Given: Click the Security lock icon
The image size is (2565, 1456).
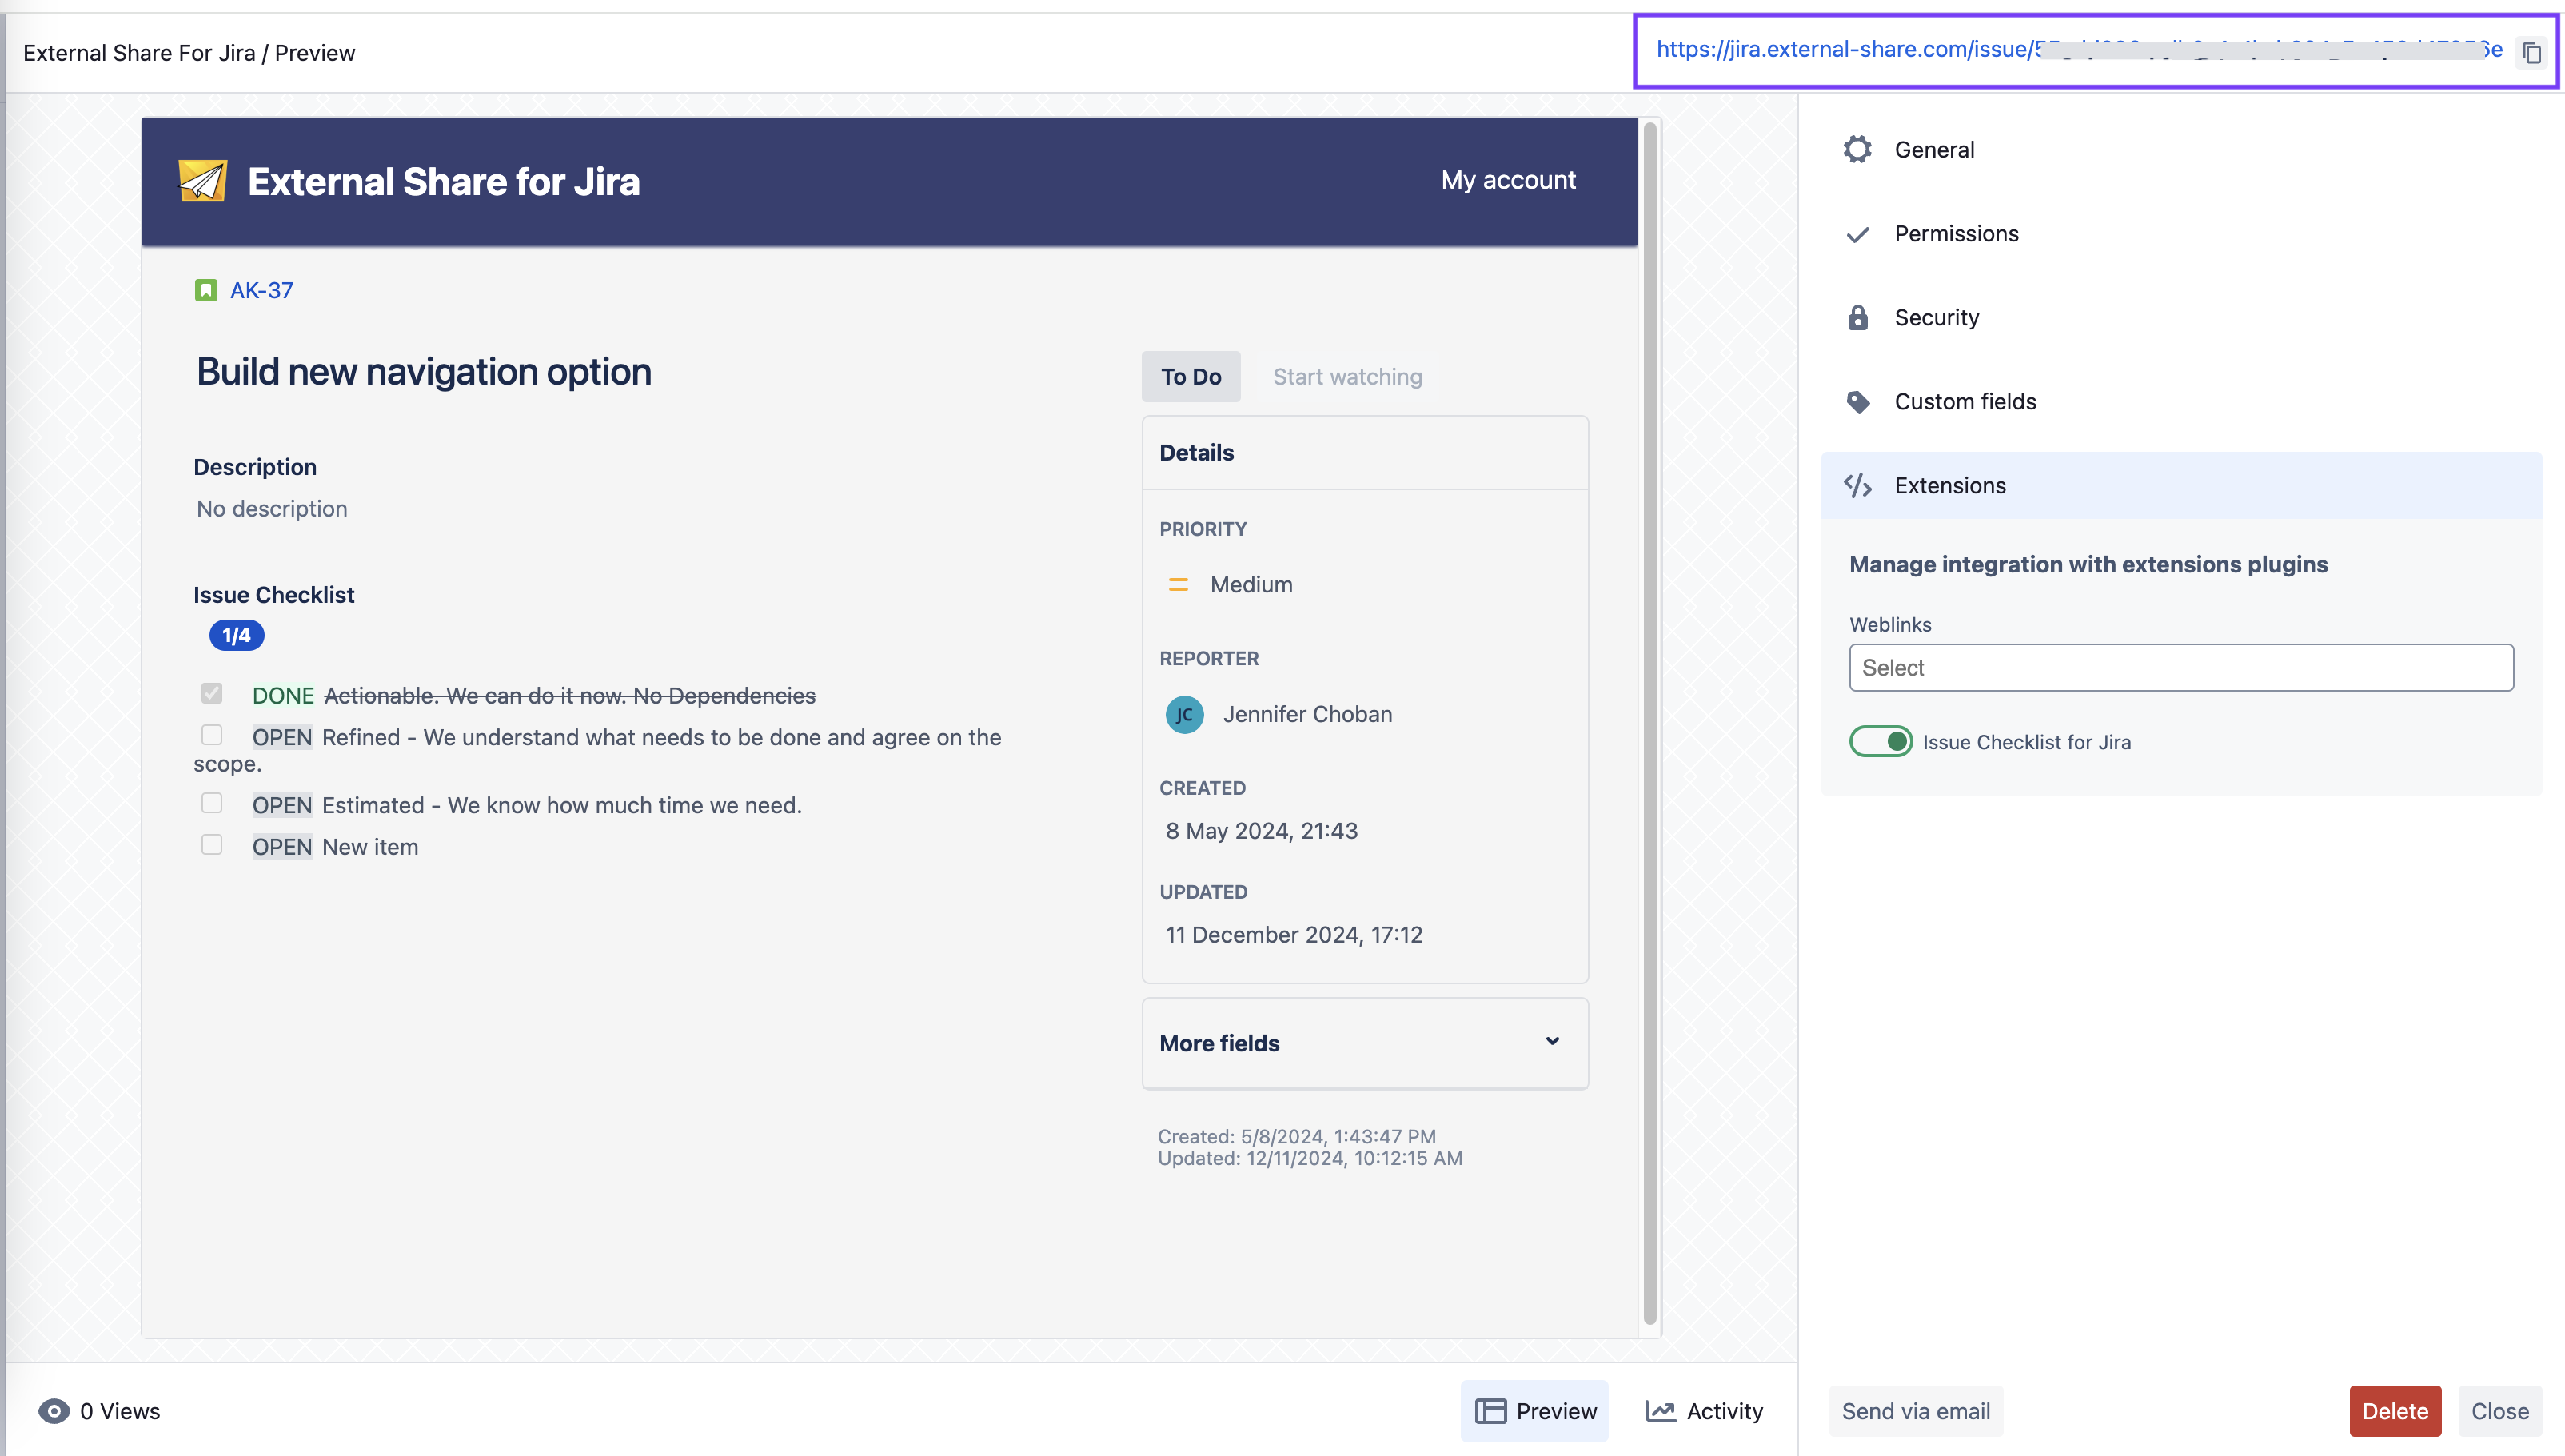Looking at the screenshot, I should 1857,318.
